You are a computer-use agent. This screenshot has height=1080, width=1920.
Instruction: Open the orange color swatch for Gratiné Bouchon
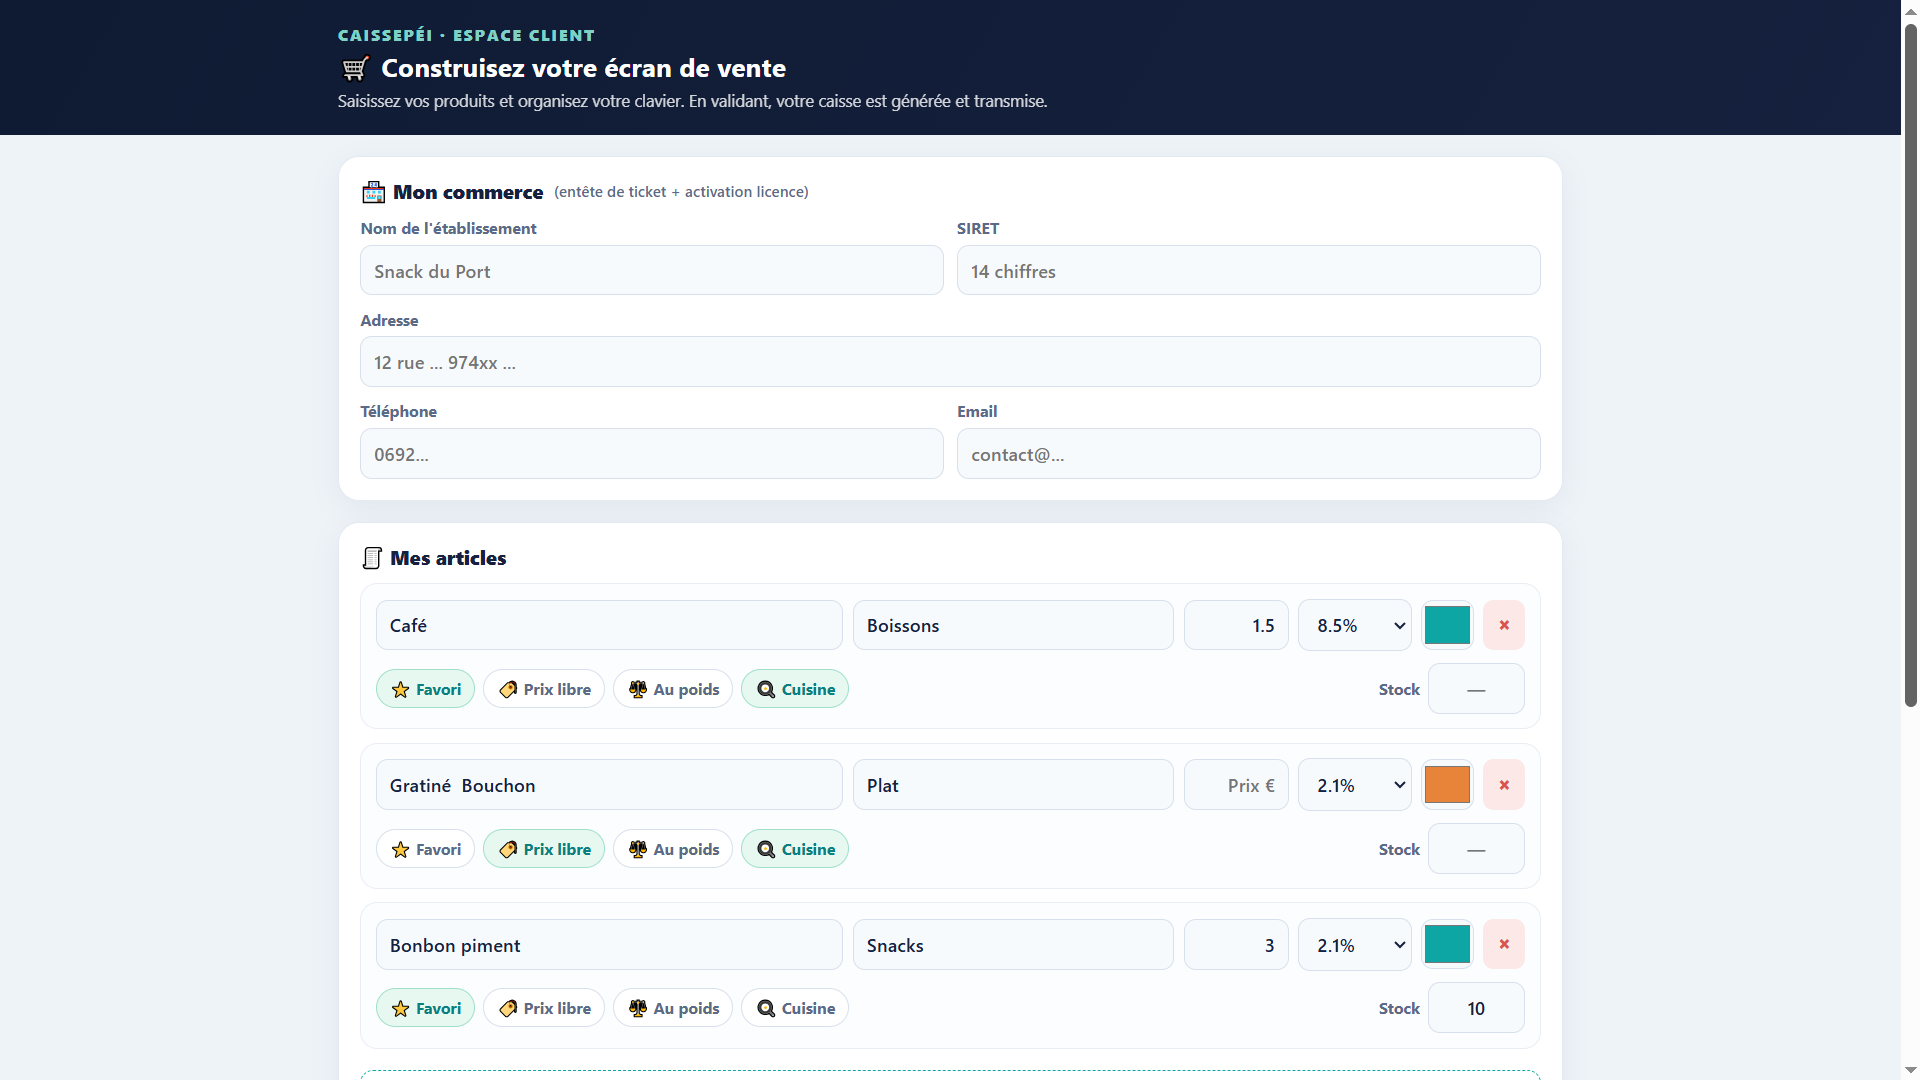(1447, 785)
